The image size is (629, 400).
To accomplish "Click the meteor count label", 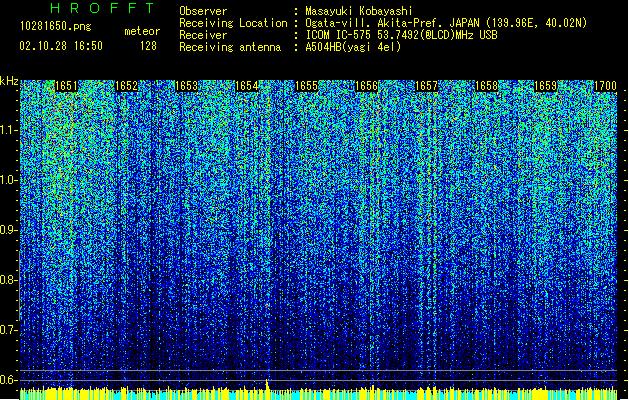I will (142, 31).
